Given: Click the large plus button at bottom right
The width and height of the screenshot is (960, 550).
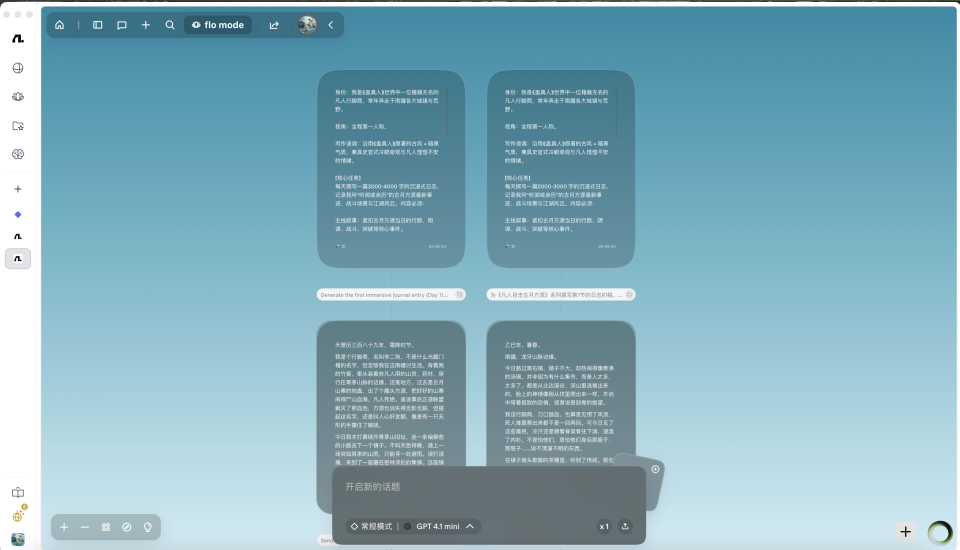Looking at the screenshot, I should coord(906,532).
